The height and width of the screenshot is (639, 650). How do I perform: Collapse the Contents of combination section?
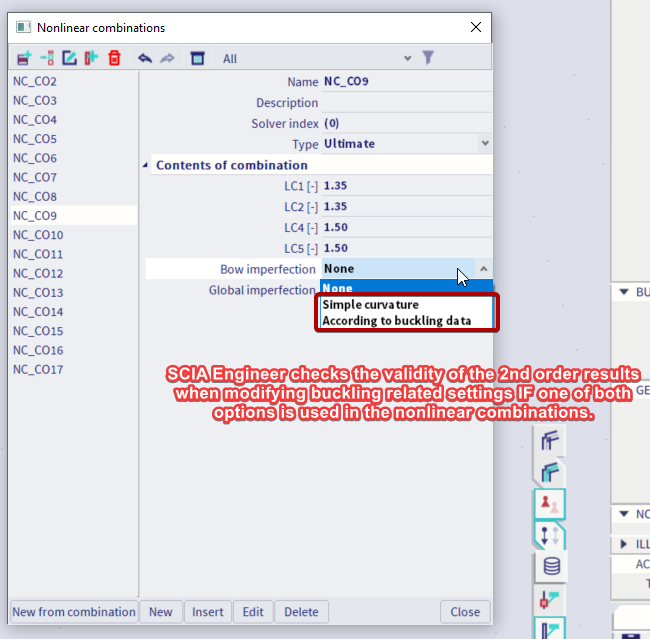click(147, 165)
